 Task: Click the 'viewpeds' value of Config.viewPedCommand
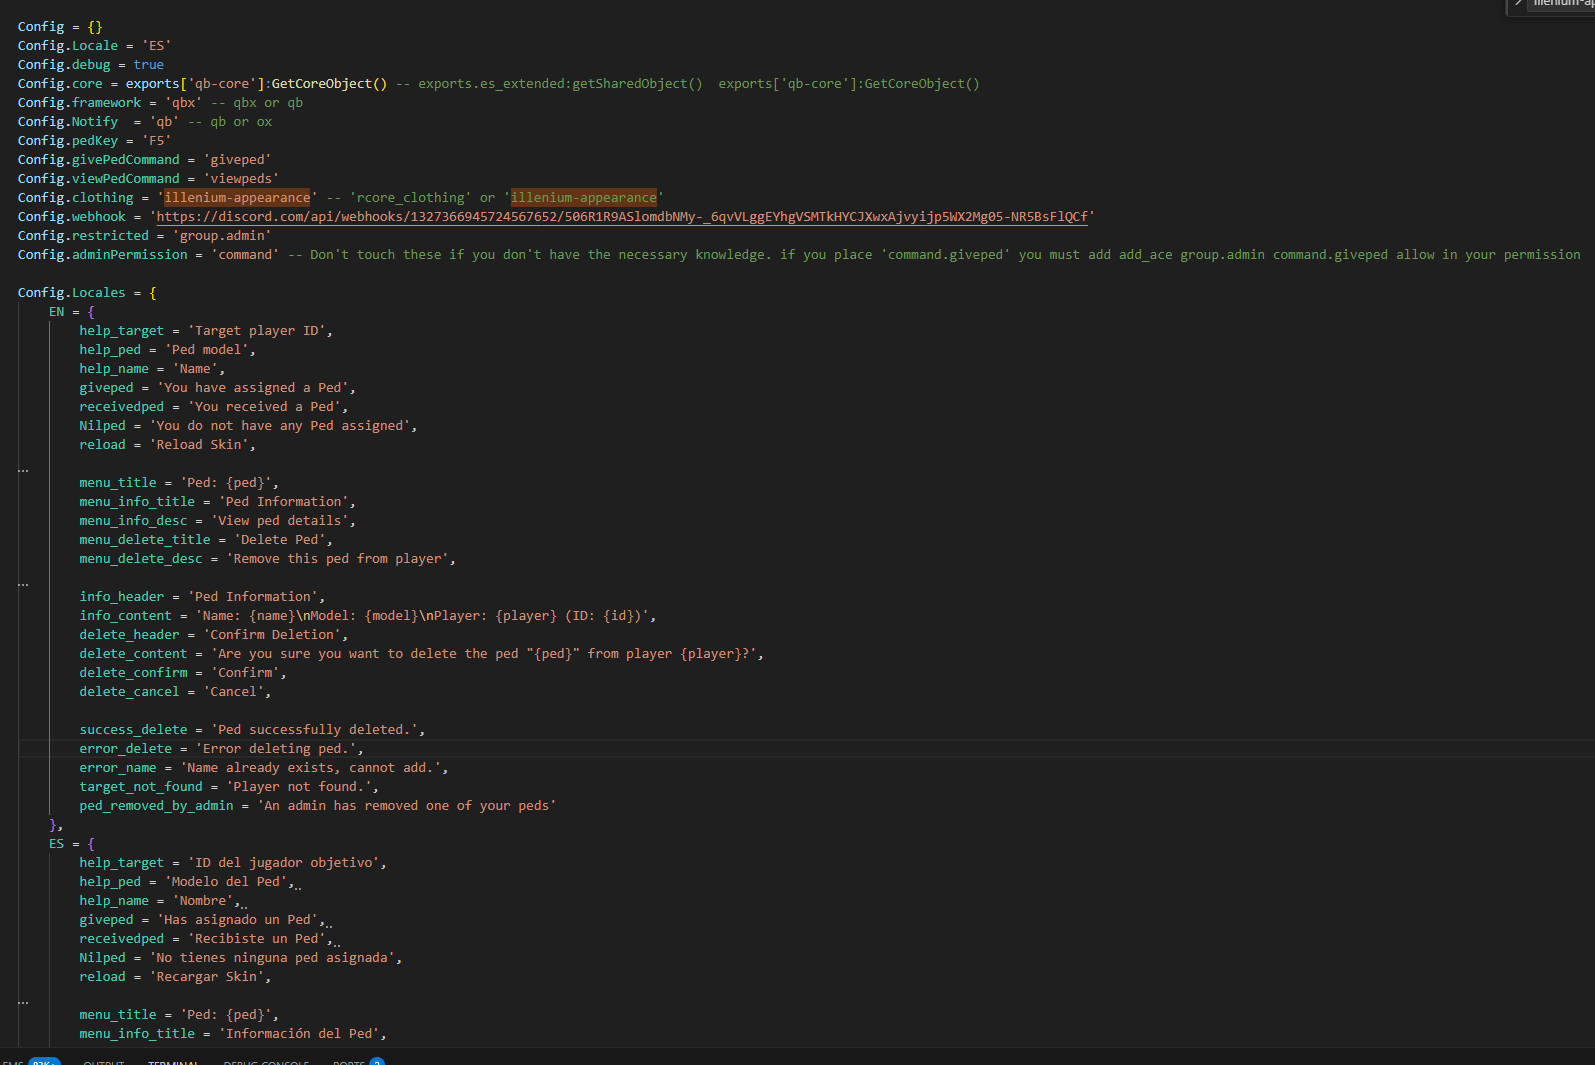point(241,179)
